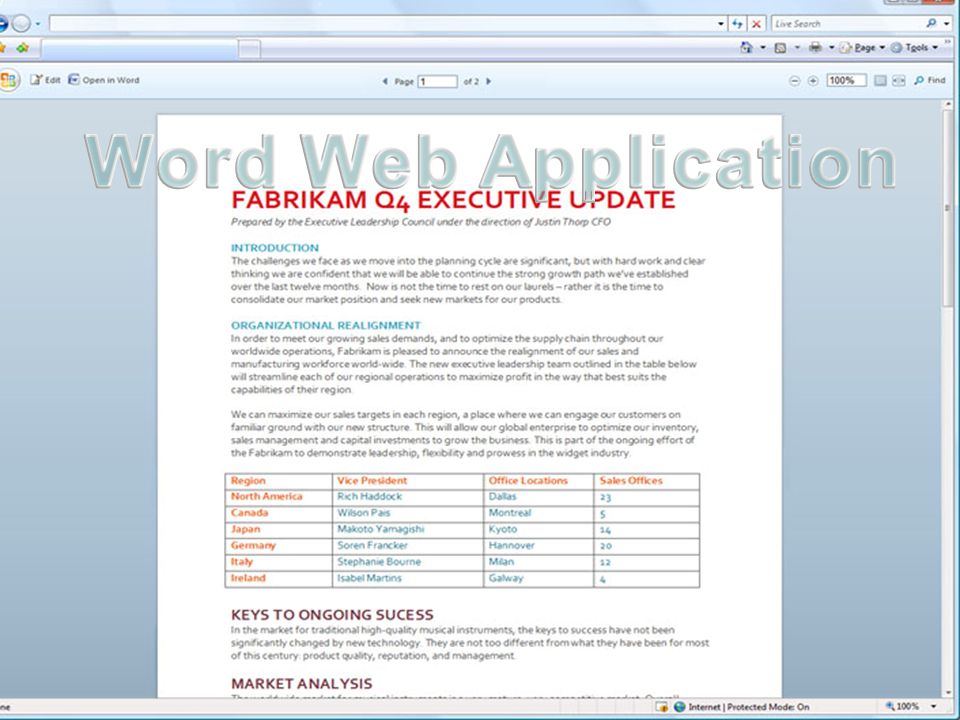Click the status bar 100% zoom button
This screenshot has width=960, height=720.
point(902,707)
